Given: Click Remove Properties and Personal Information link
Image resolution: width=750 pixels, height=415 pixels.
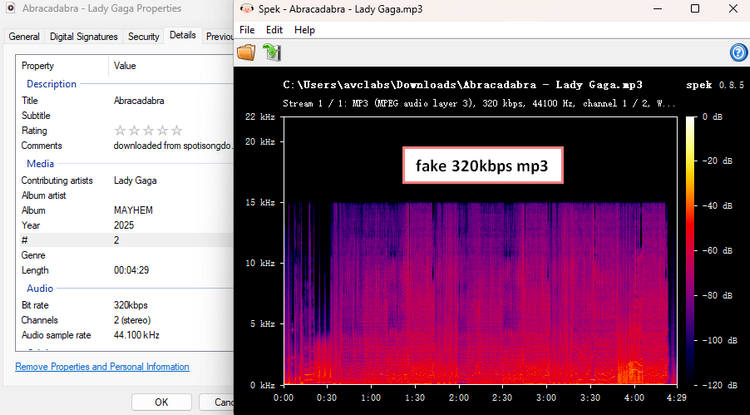Looking at the screenshot, I should coord(102,367).
